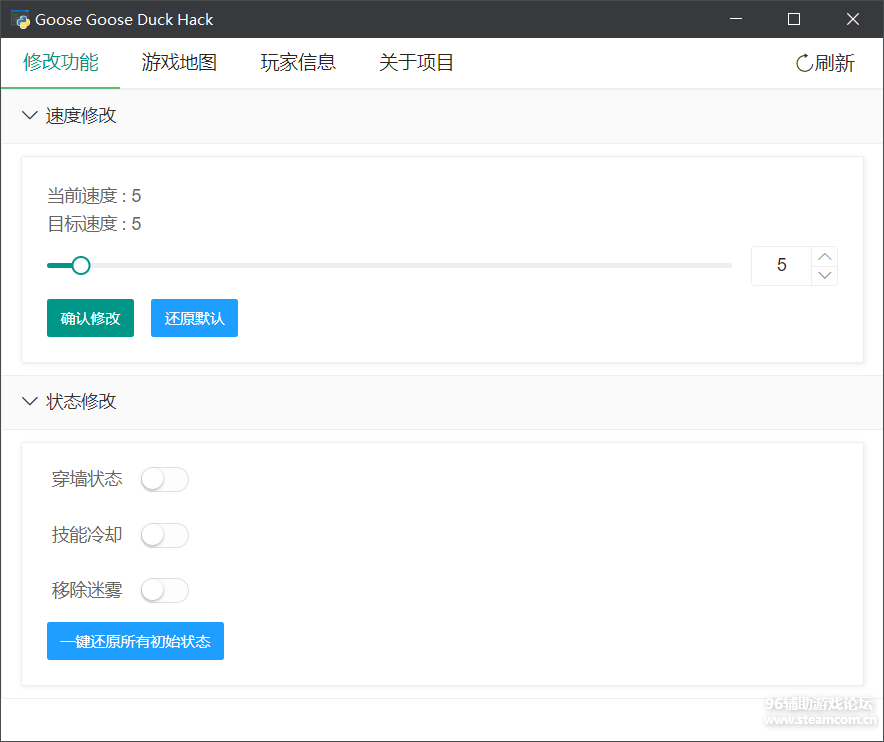
Task: Click speed value down arrow
Action: coord(824,275)
